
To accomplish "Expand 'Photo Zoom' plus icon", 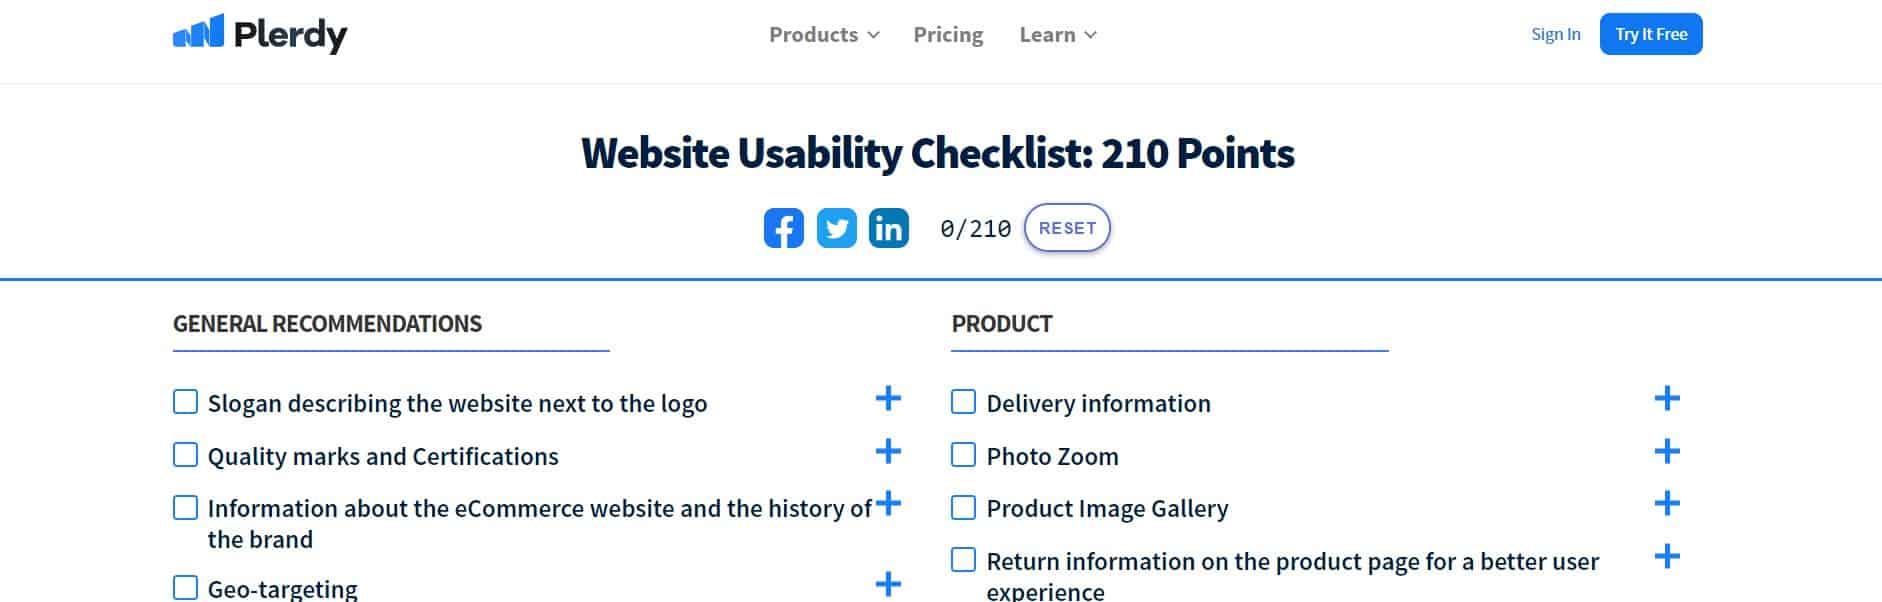I will [1667, 451].
